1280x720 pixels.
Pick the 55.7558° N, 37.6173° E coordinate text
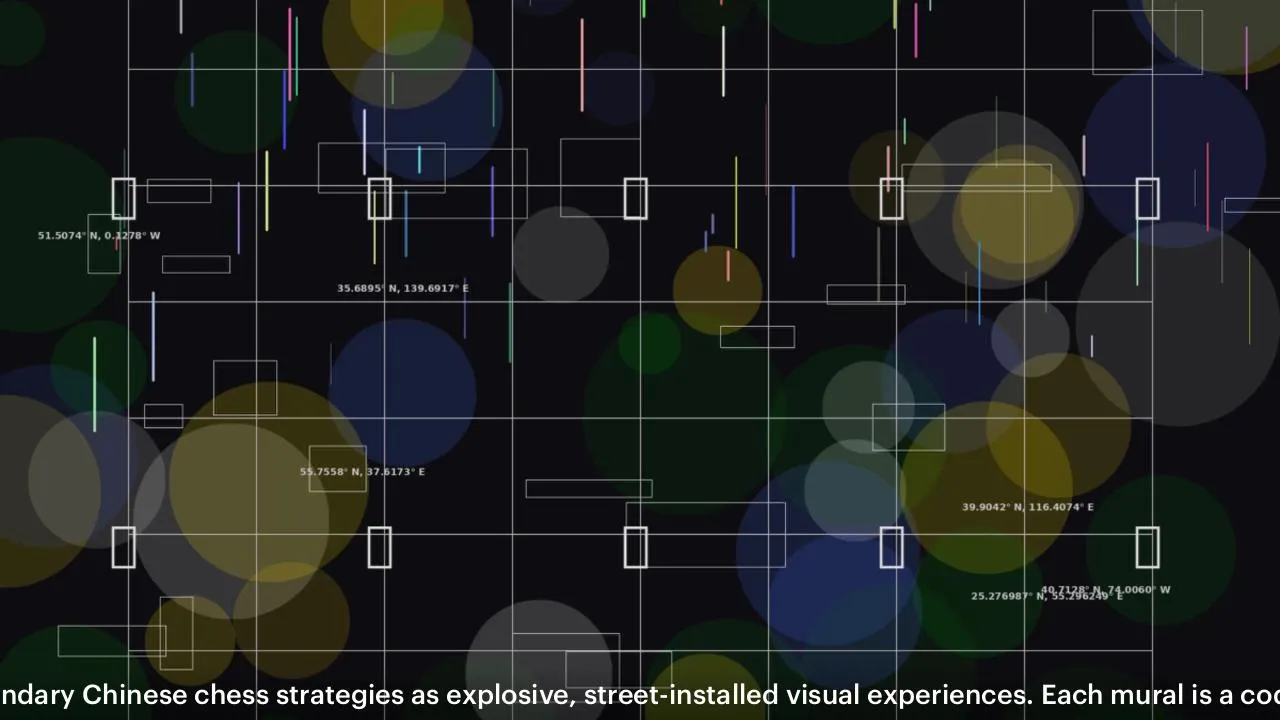(x=362, y=472)
